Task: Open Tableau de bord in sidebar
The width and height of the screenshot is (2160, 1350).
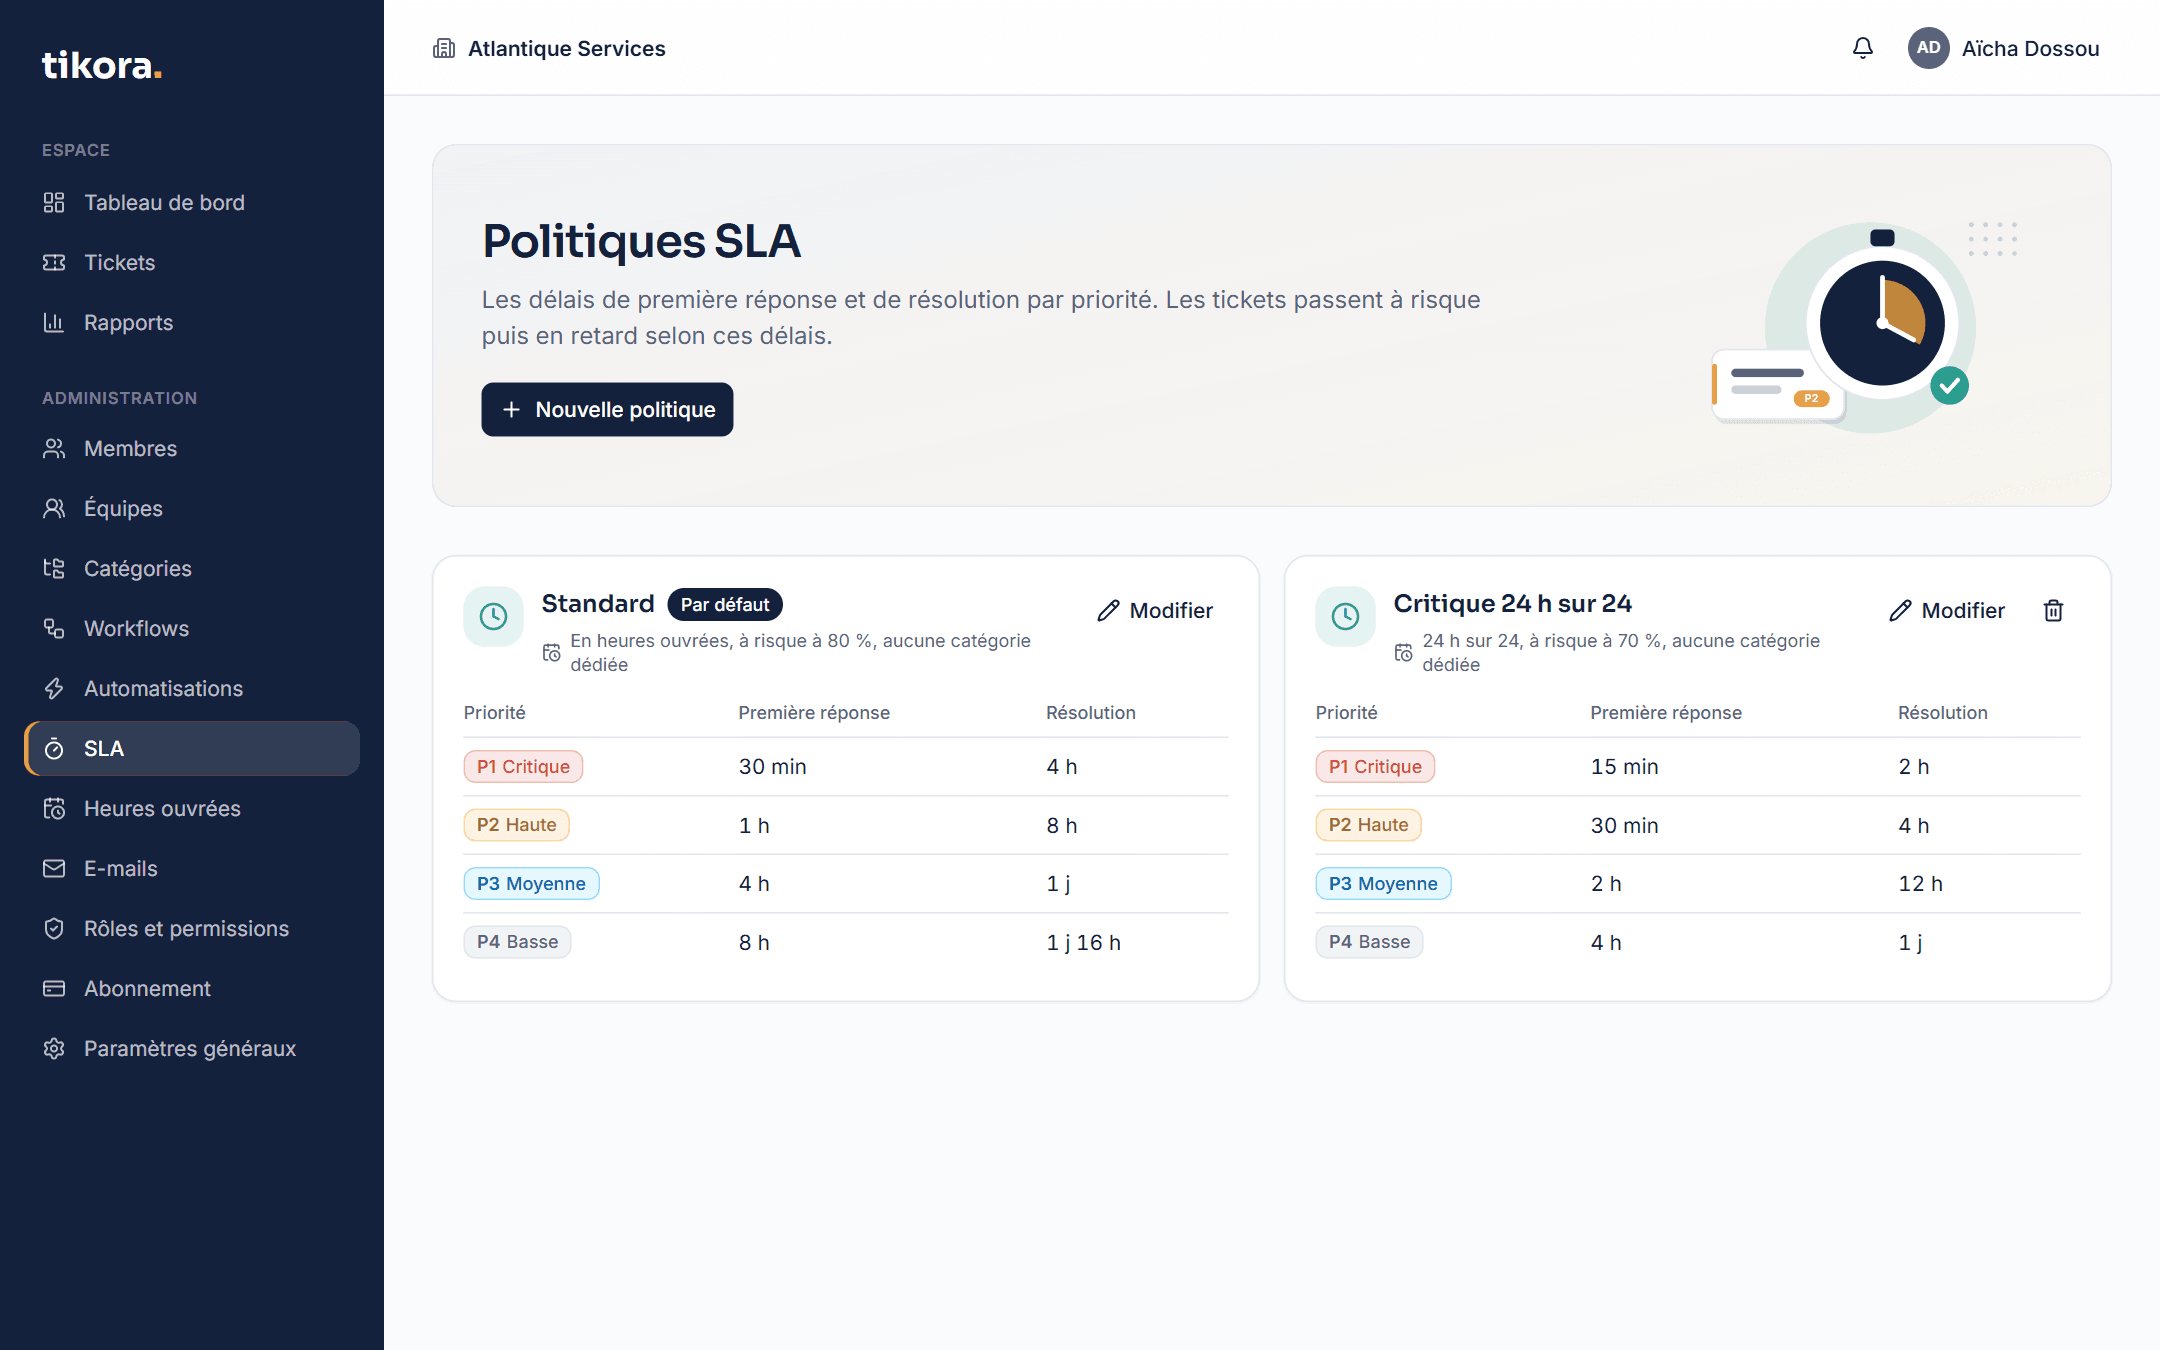Action: coord(192,202)
